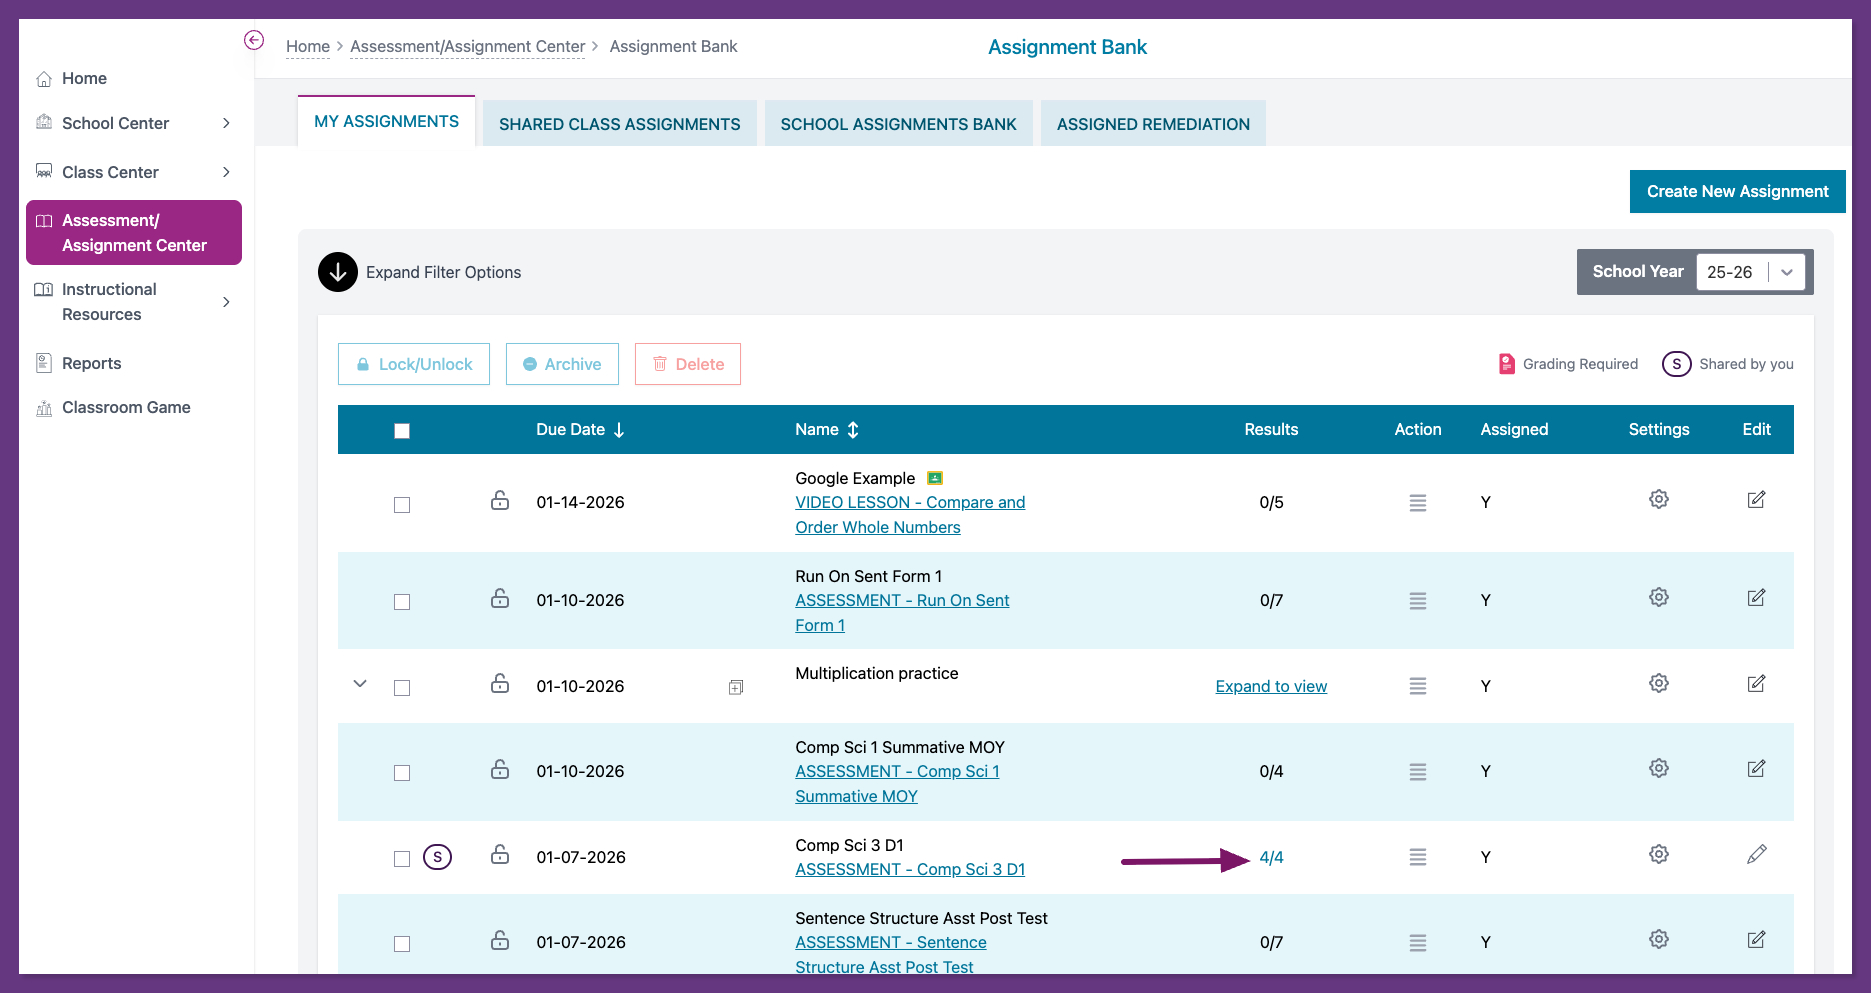Viewport: 1871px width, 993px height.
Task: Check the box for Google Example assignment
Action: (x=402, y=505)
